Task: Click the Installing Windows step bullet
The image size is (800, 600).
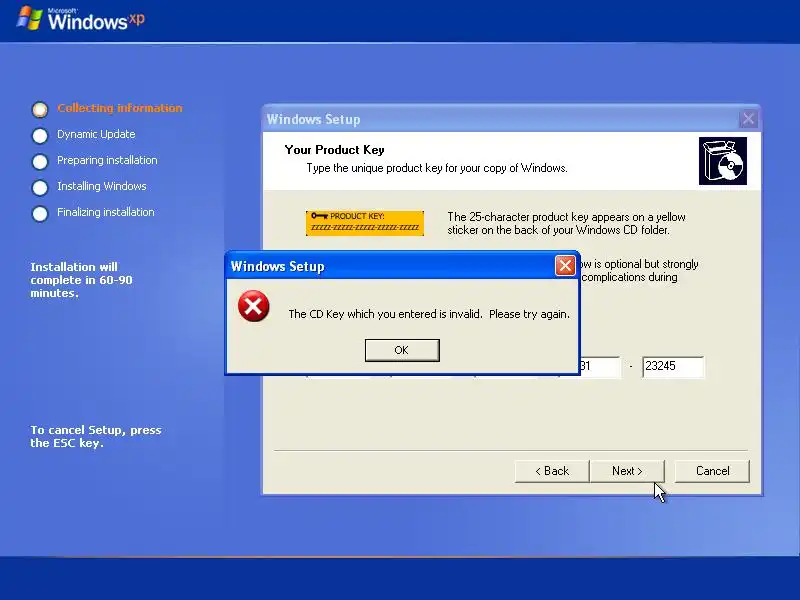Action: coord(40,187)
